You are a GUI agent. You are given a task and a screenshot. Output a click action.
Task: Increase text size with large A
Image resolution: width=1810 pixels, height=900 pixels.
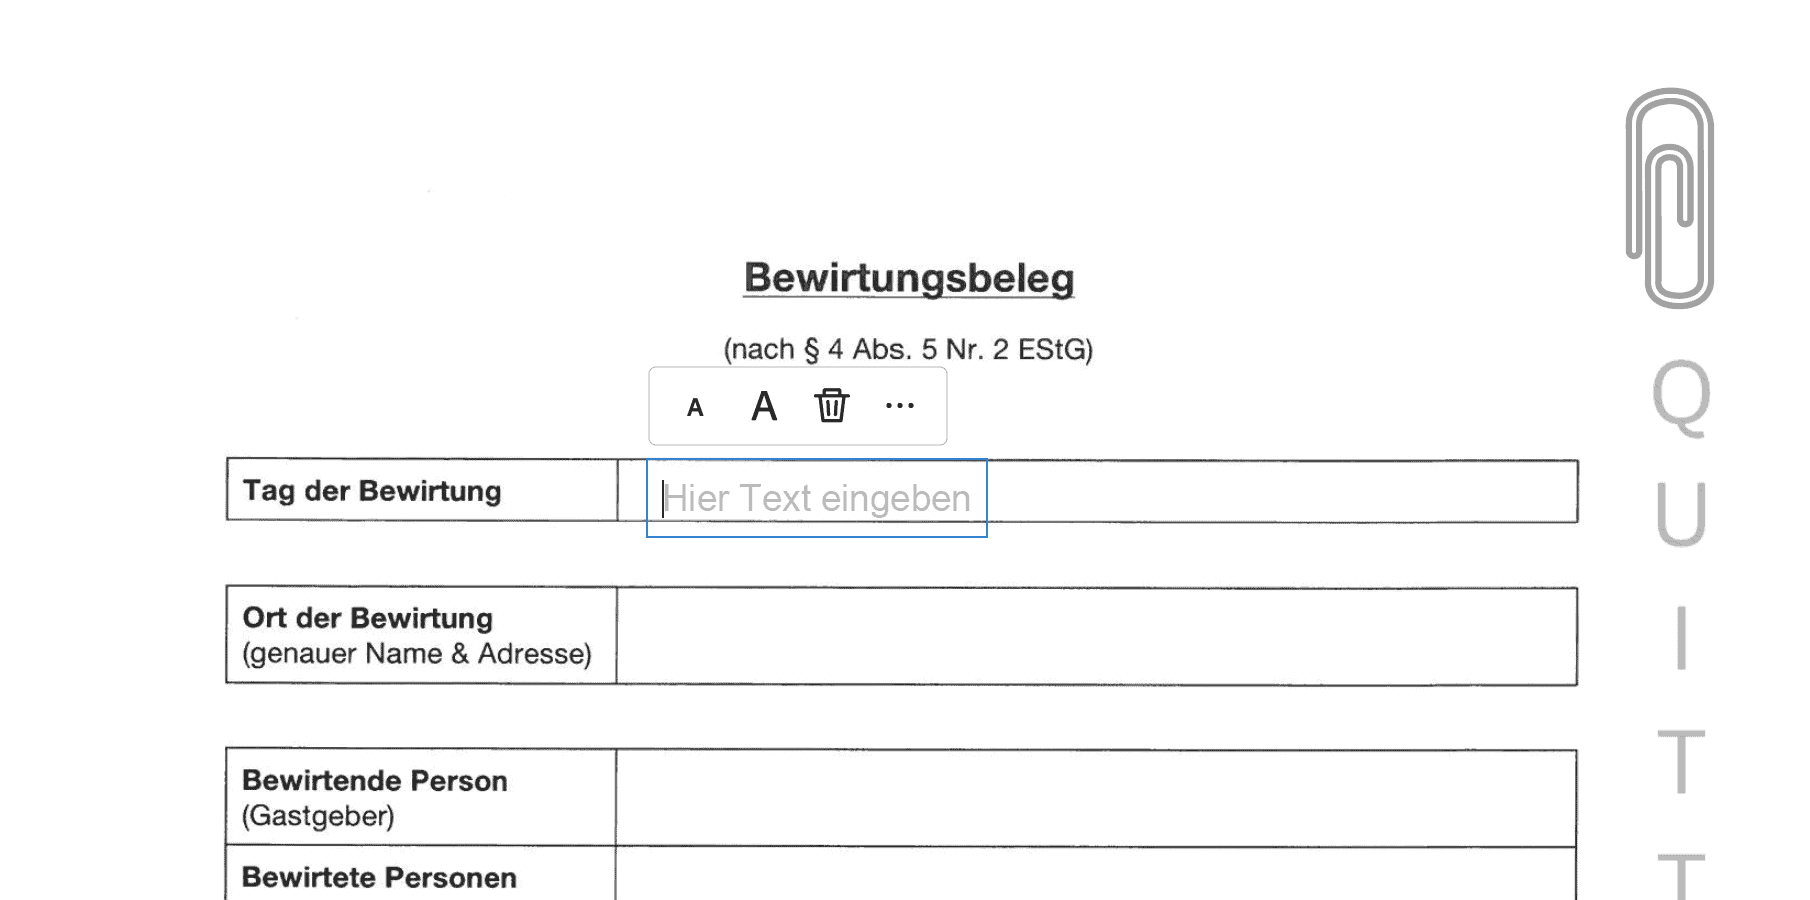pos(764,406)
